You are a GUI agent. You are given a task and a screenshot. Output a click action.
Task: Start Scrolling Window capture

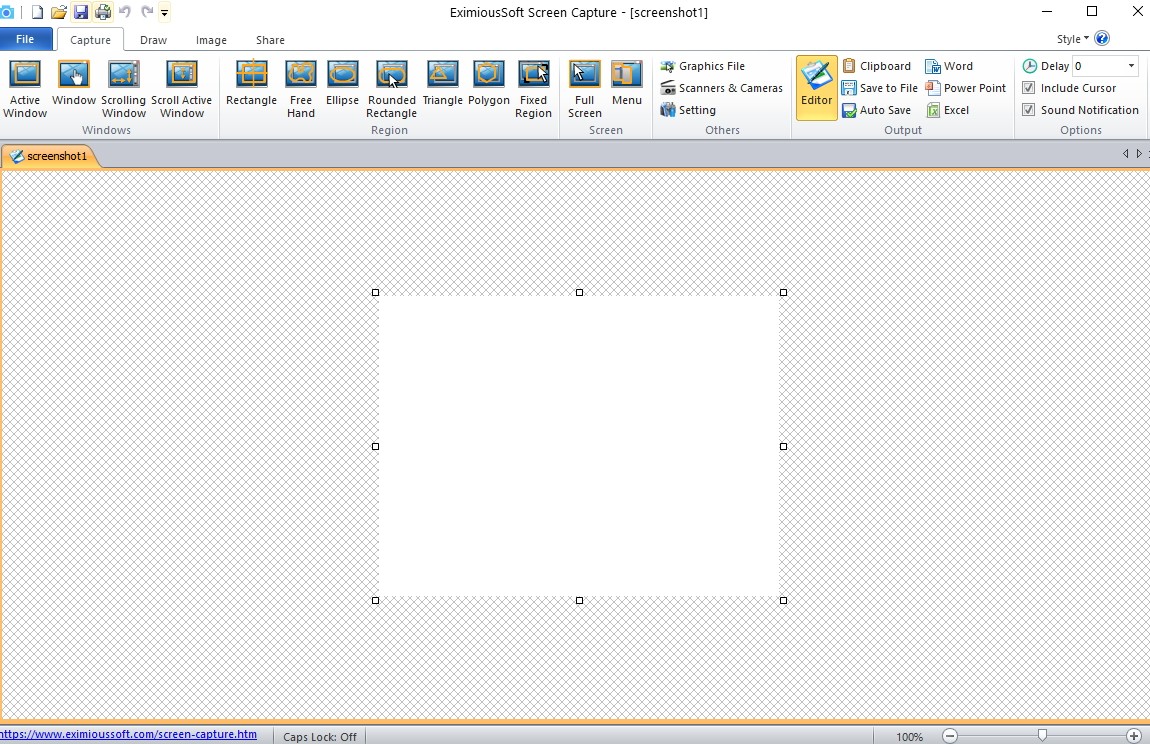pos(123,90)
